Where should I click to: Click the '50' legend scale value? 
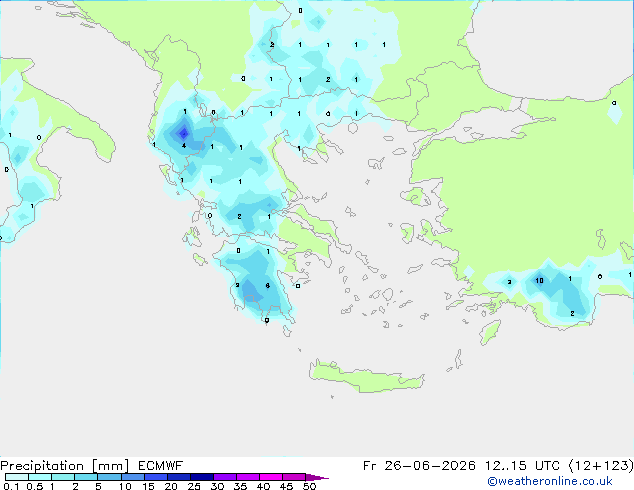309,486
